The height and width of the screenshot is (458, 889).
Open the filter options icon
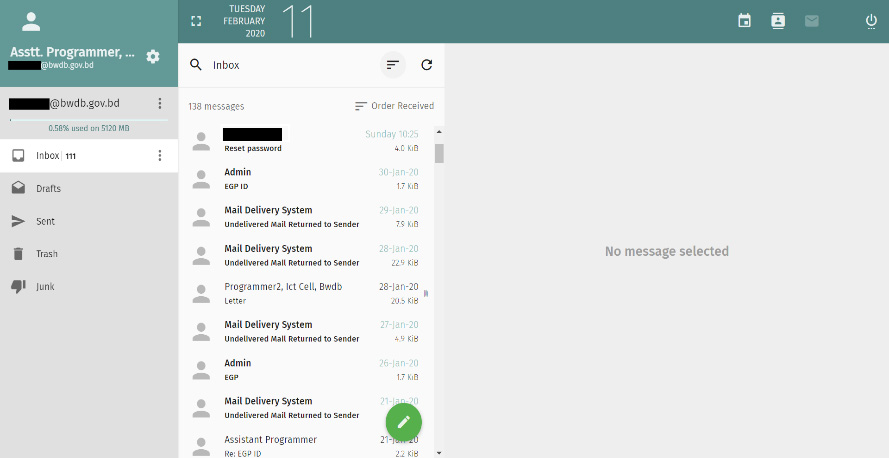tap(393, 65)
